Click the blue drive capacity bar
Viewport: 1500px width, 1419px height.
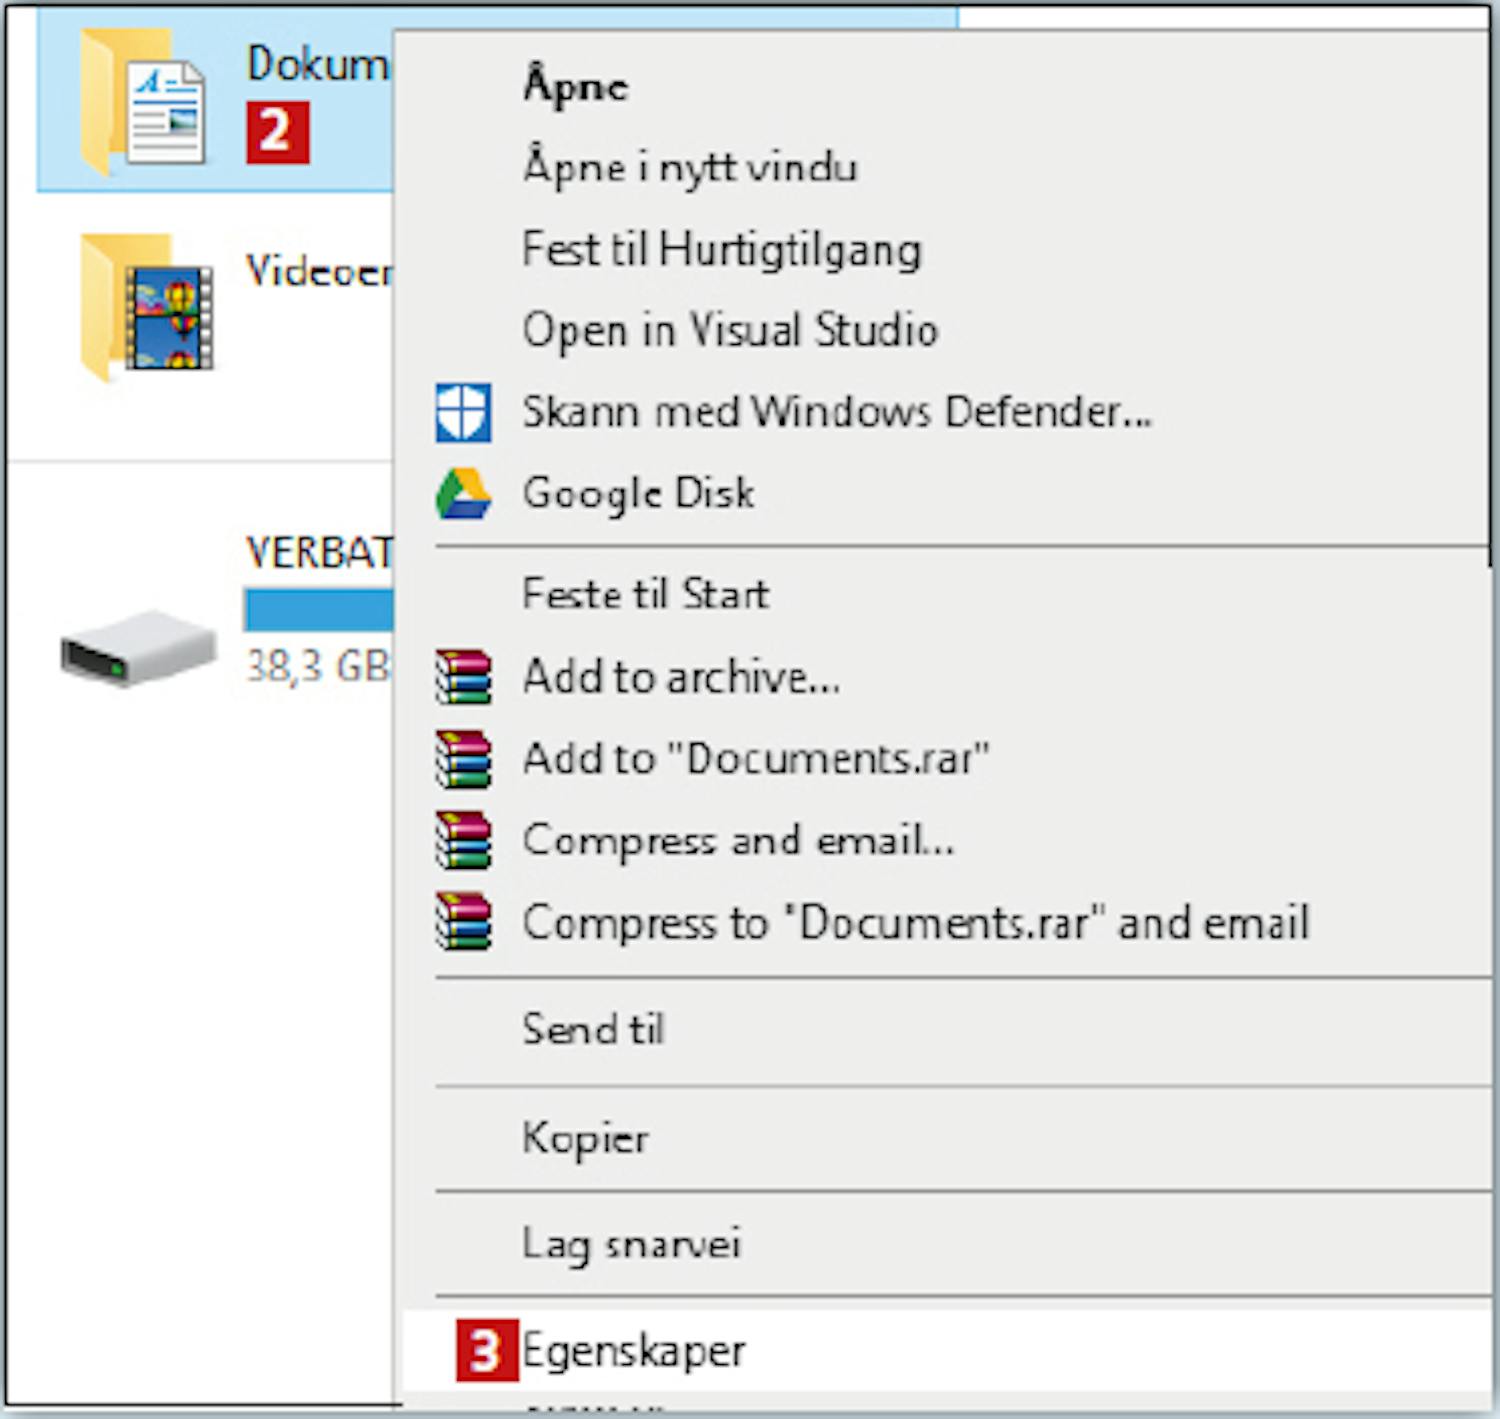318,610
